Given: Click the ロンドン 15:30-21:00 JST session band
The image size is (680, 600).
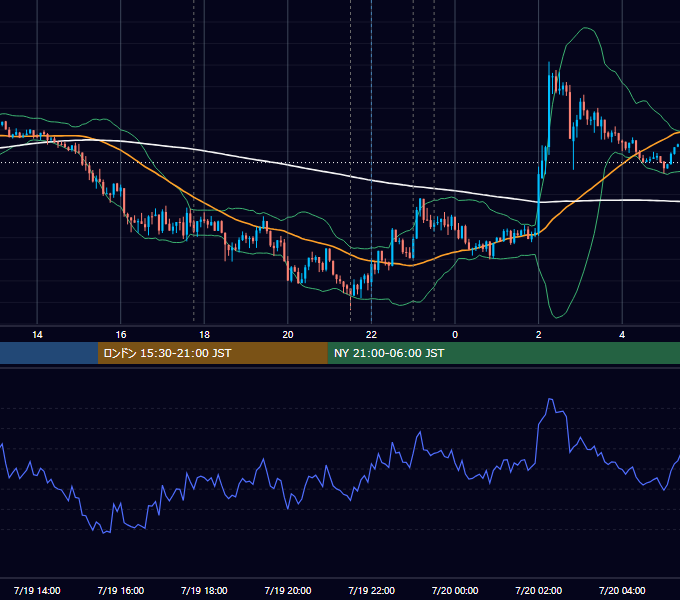Looking at the screenshot, I should [212, 353].
